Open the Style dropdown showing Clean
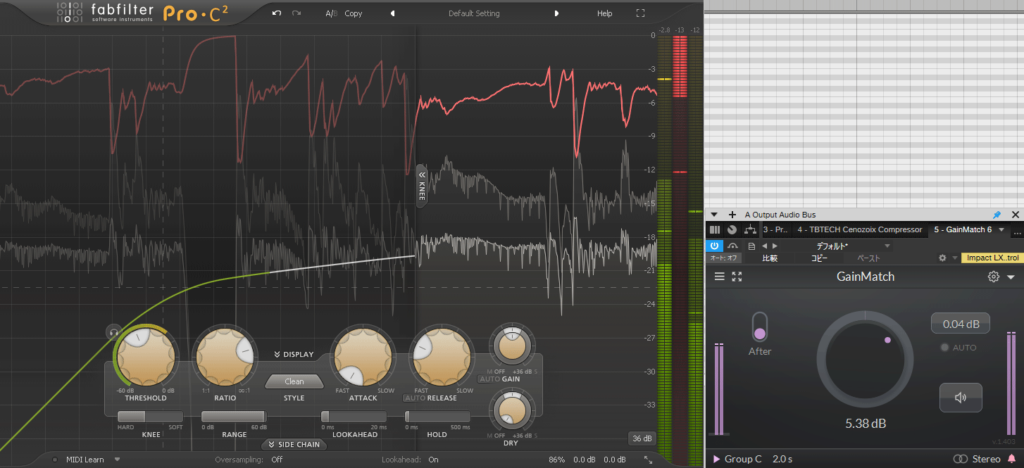1024x468 pixels. (x=294, y=381)
